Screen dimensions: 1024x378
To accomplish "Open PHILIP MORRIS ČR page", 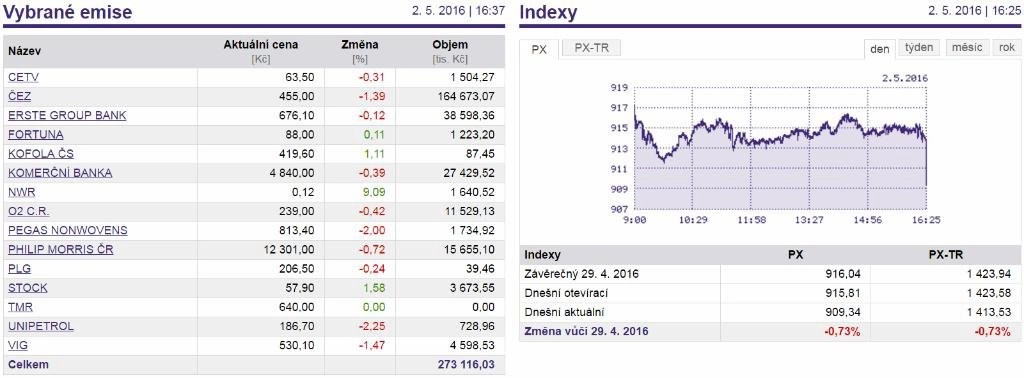I will point(61,249).
